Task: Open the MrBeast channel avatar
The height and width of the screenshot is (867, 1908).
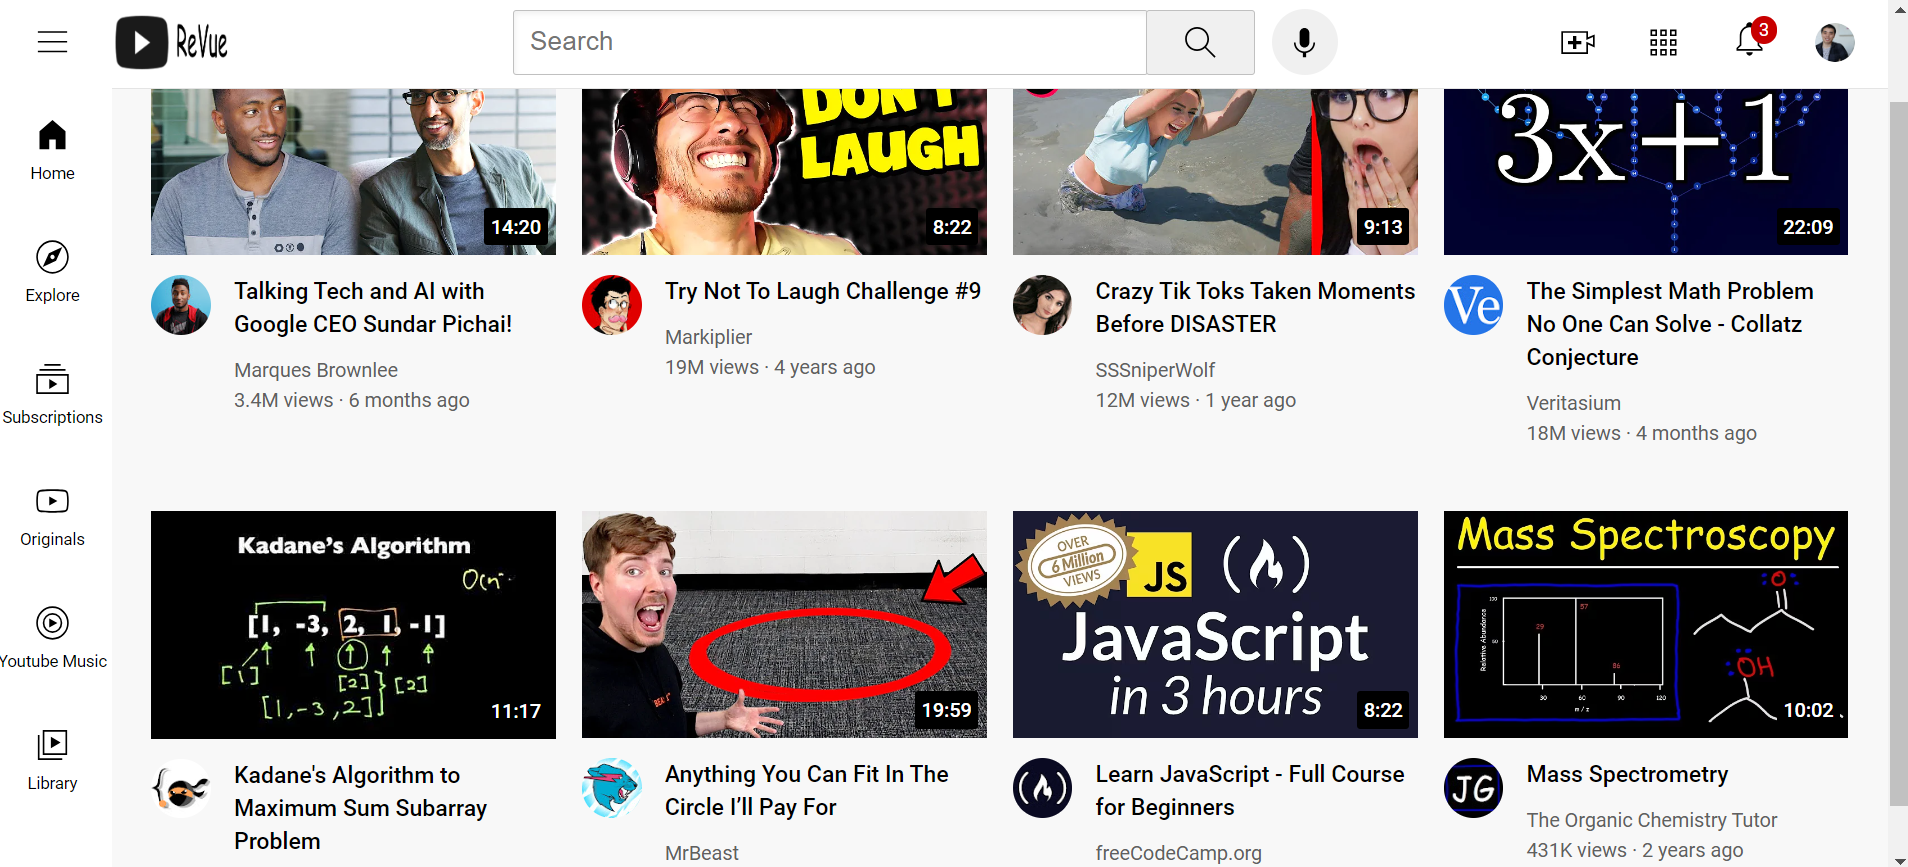Action: coord(612,788)
